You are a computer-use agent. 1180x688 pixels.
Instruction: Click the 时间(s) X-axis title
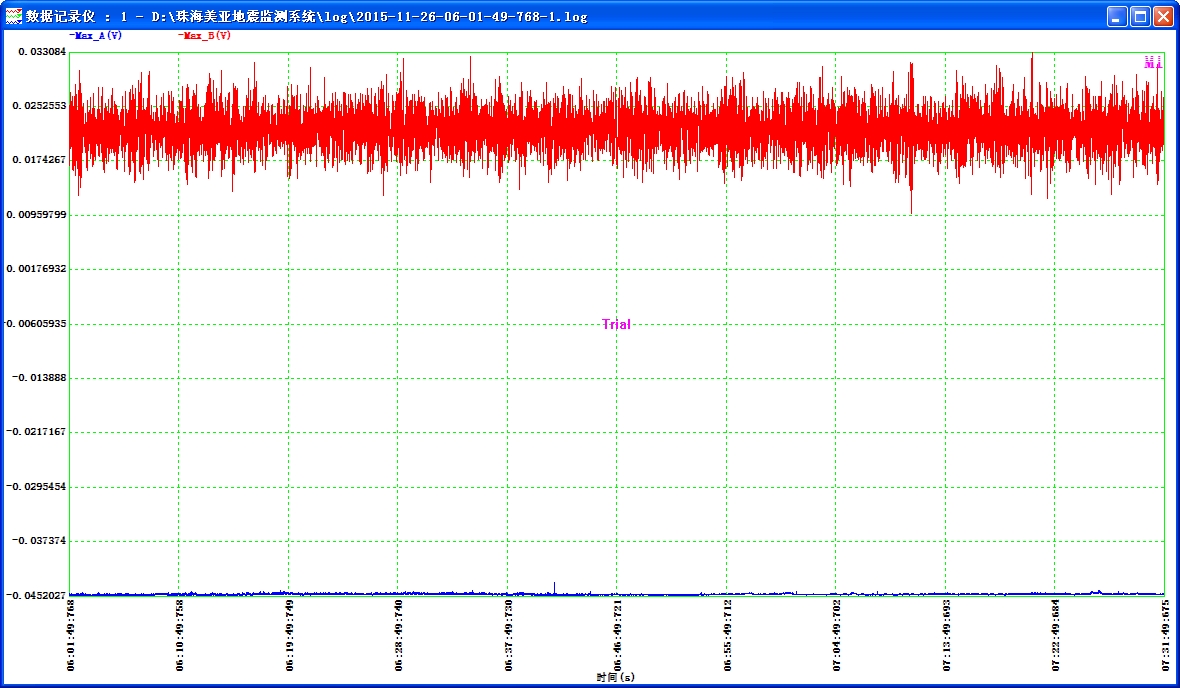coord(616,677)
